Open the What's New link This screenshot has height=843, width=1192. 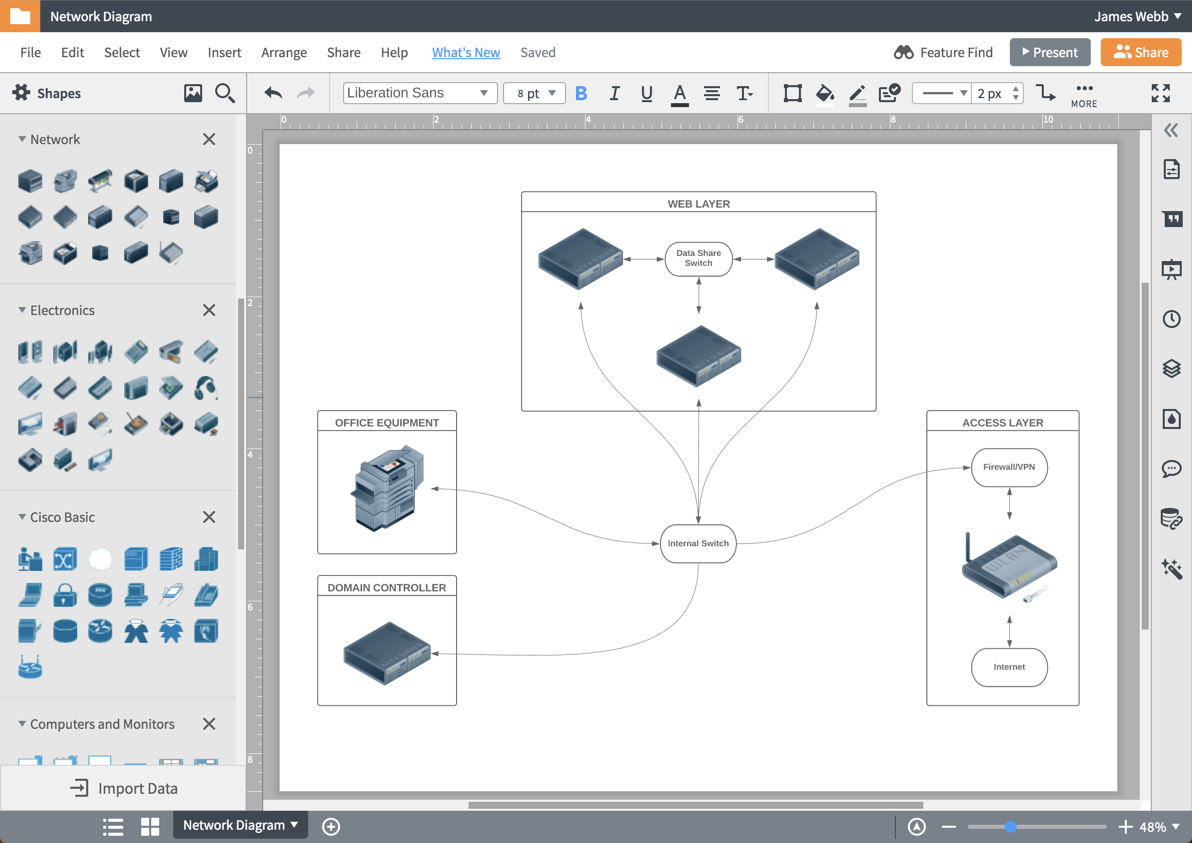465,52
